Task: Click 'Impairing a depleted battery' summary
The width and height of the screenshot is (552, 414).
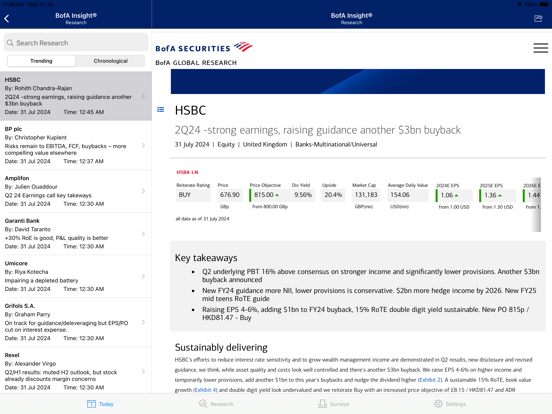Action: point(42,281)
